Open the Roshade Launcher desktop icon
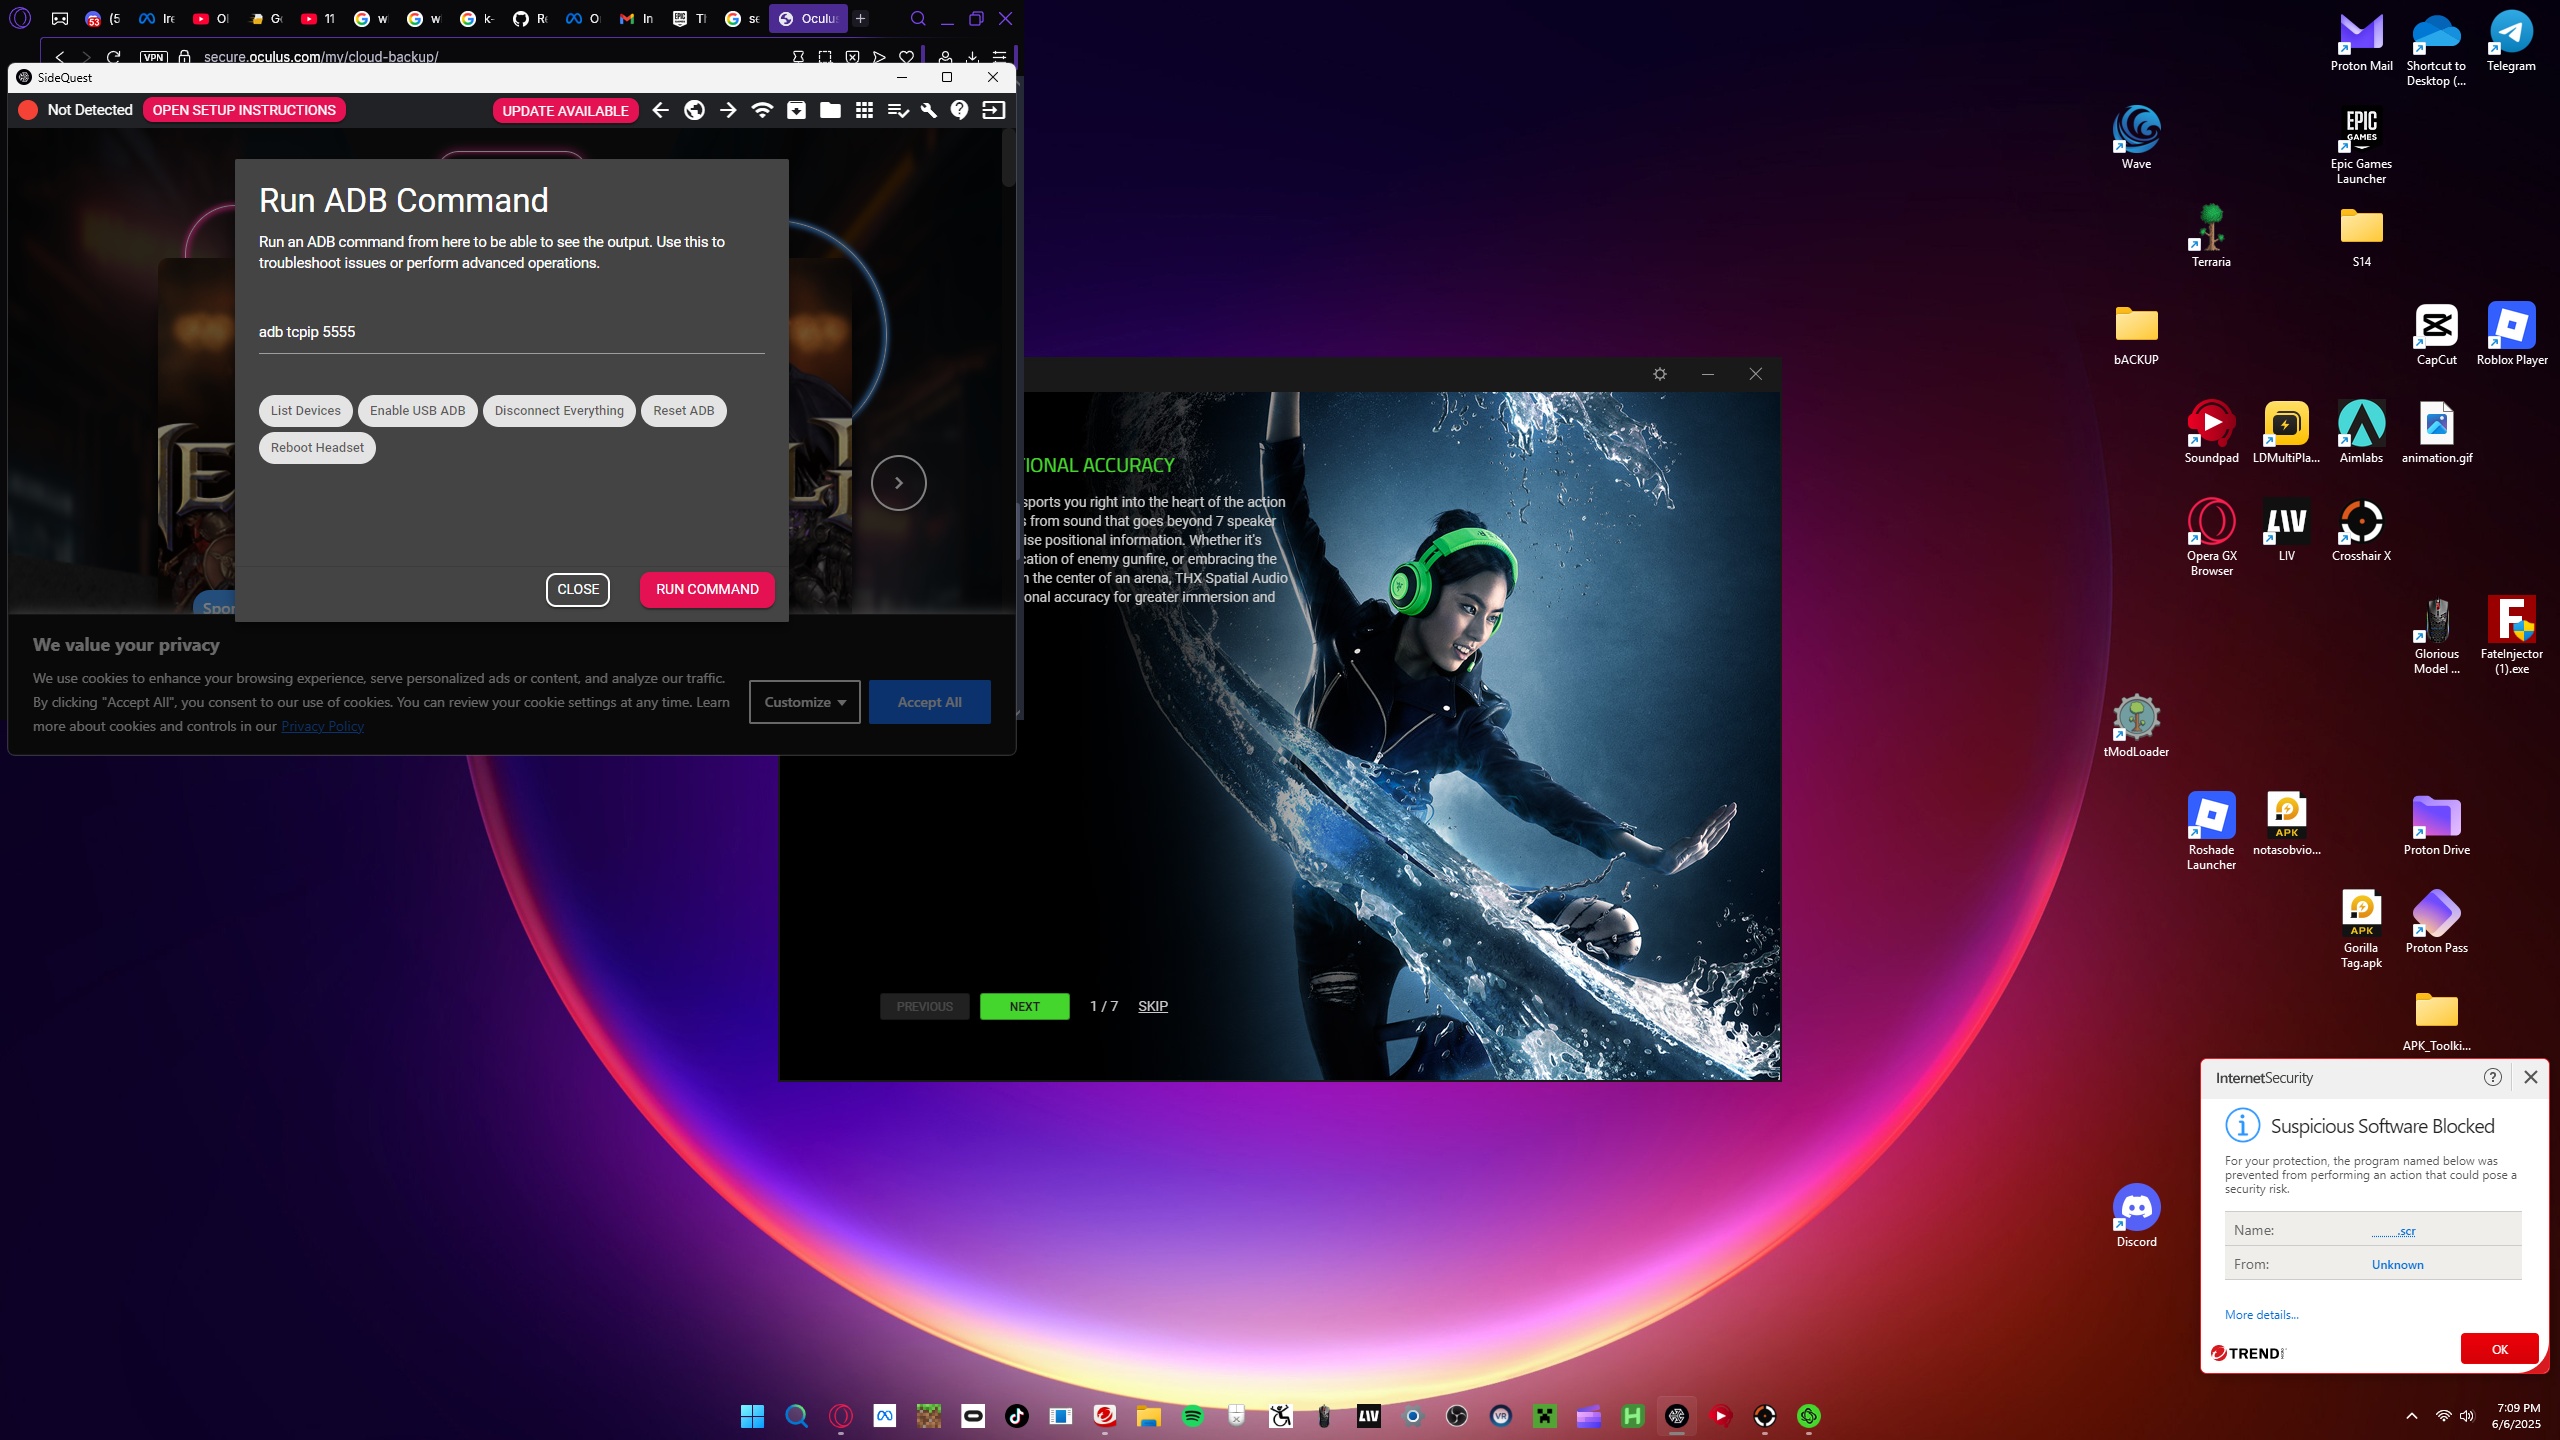This screenshot has height=1440, width=2560. tap(2211, 831)
